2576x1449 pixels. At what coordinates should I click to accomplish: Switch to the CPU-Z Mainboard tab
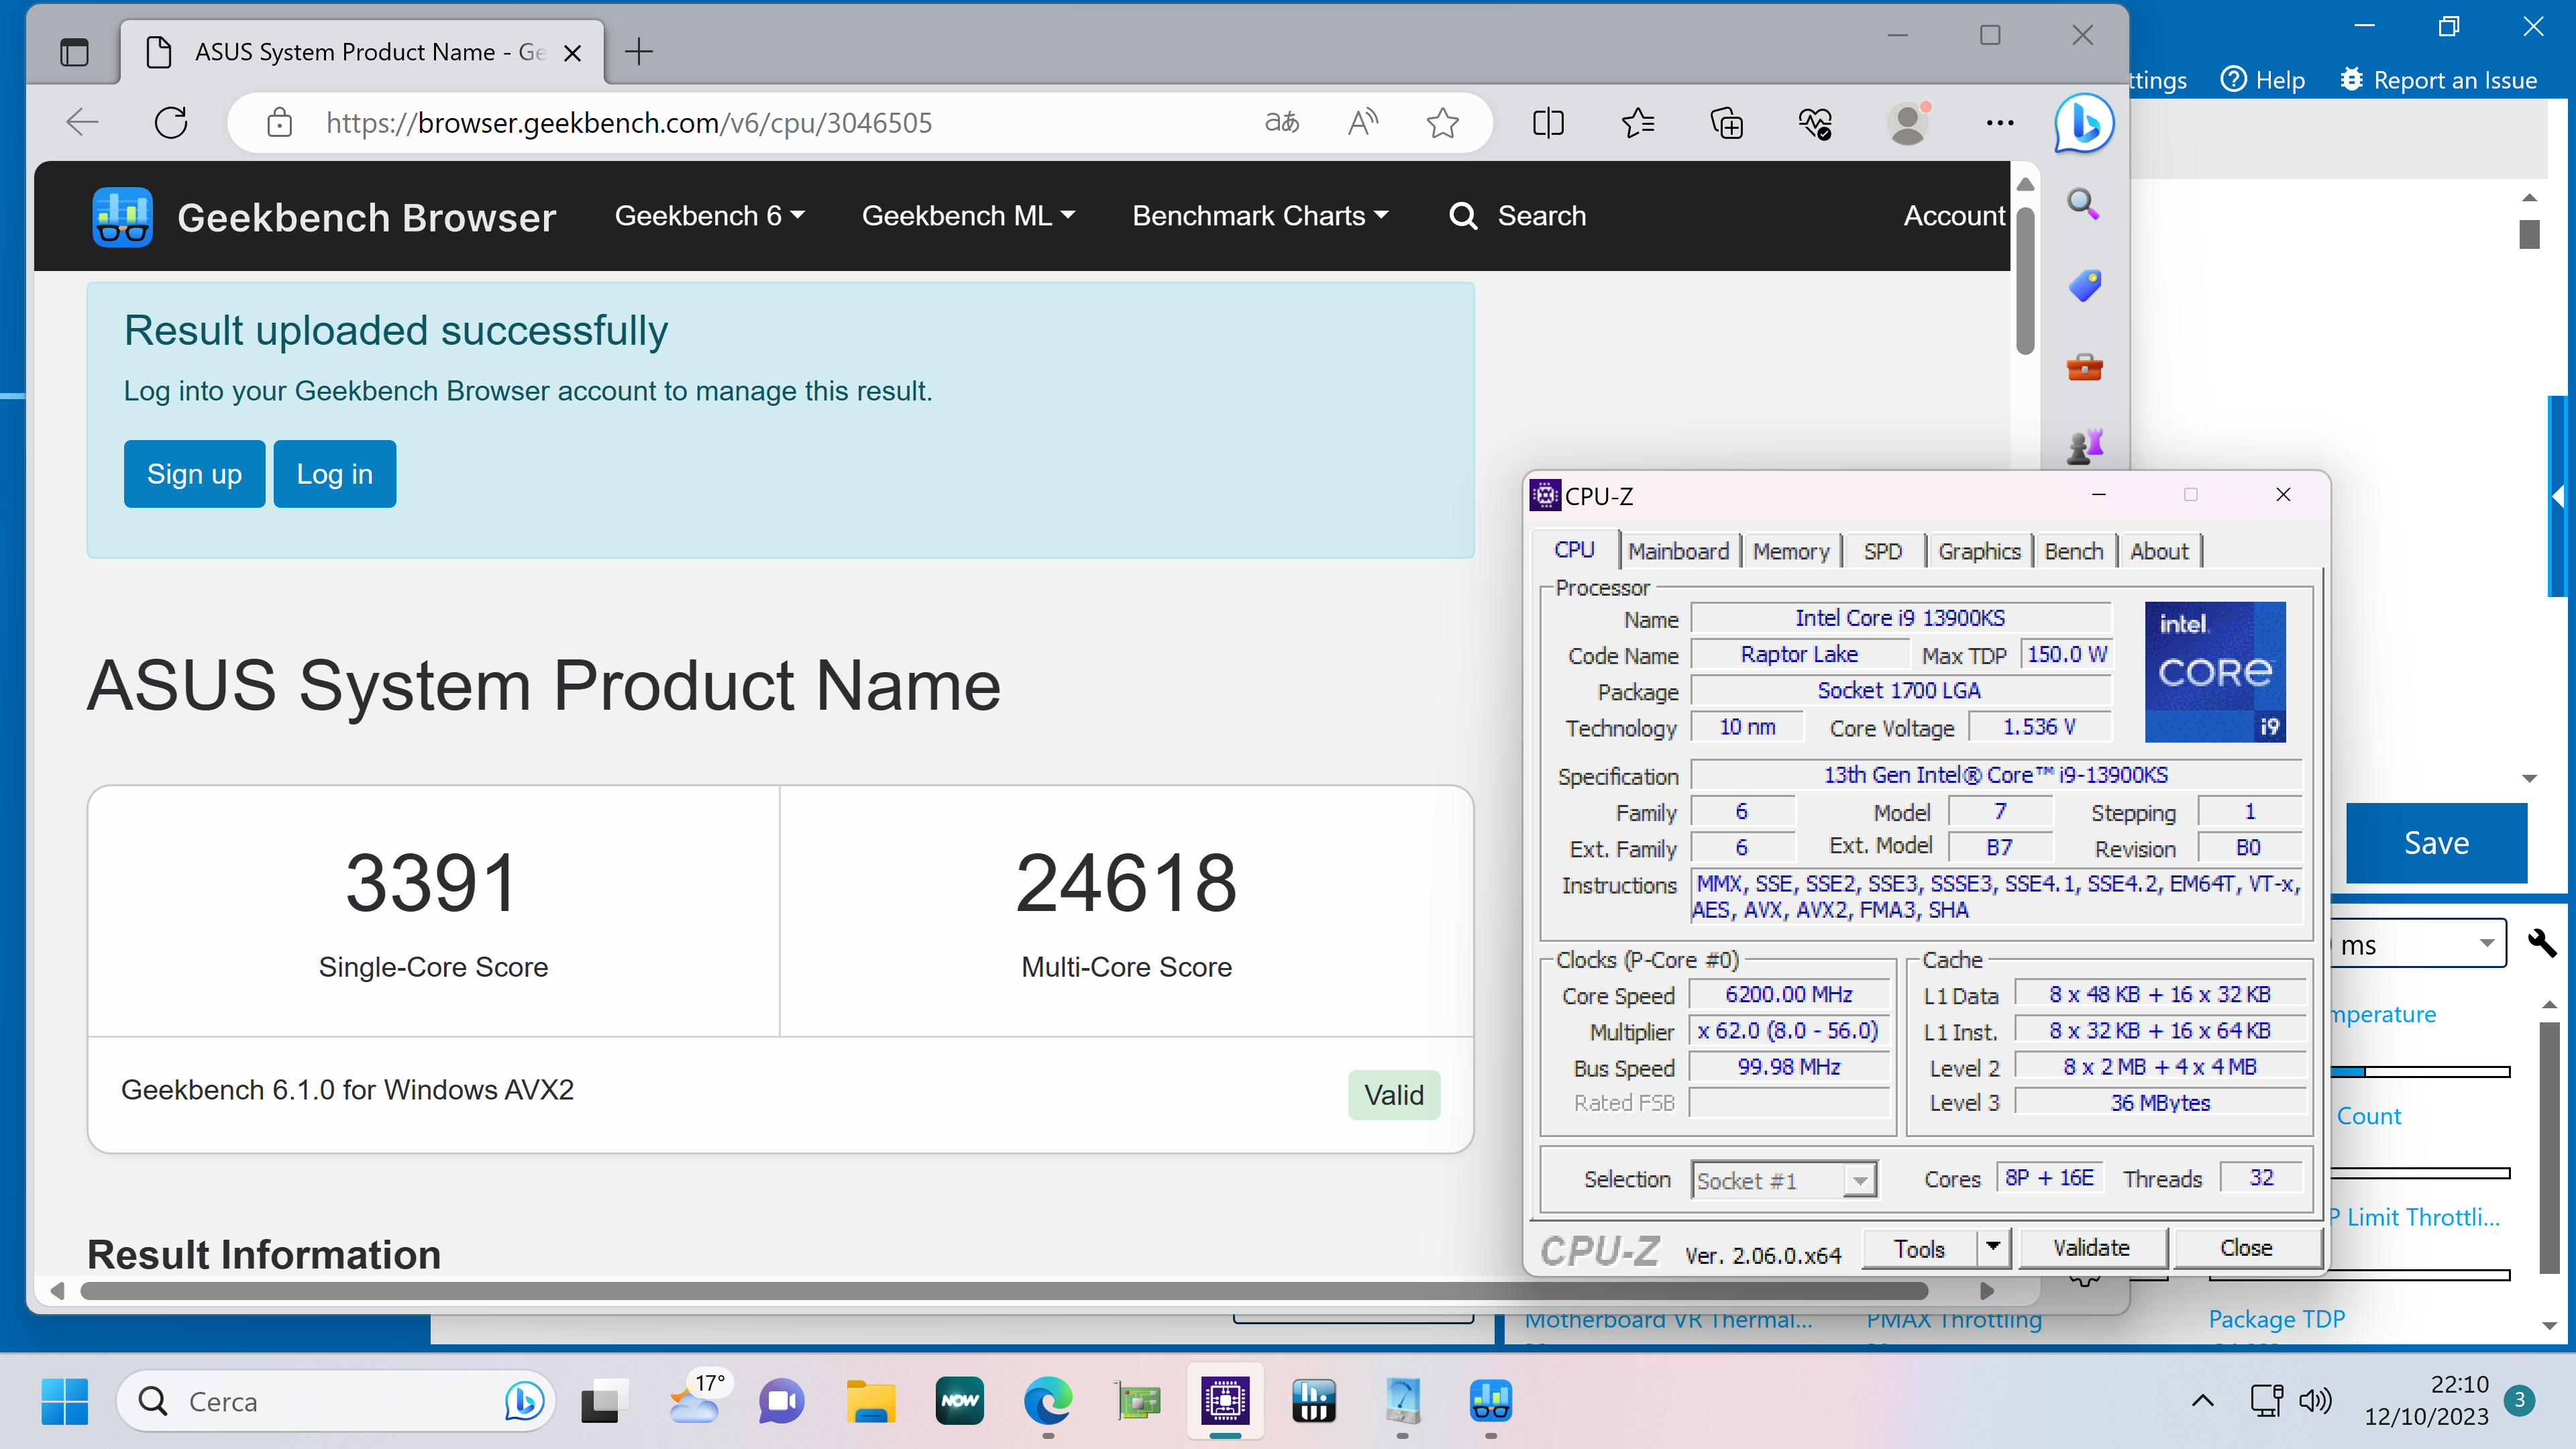tap(1678, 551)
